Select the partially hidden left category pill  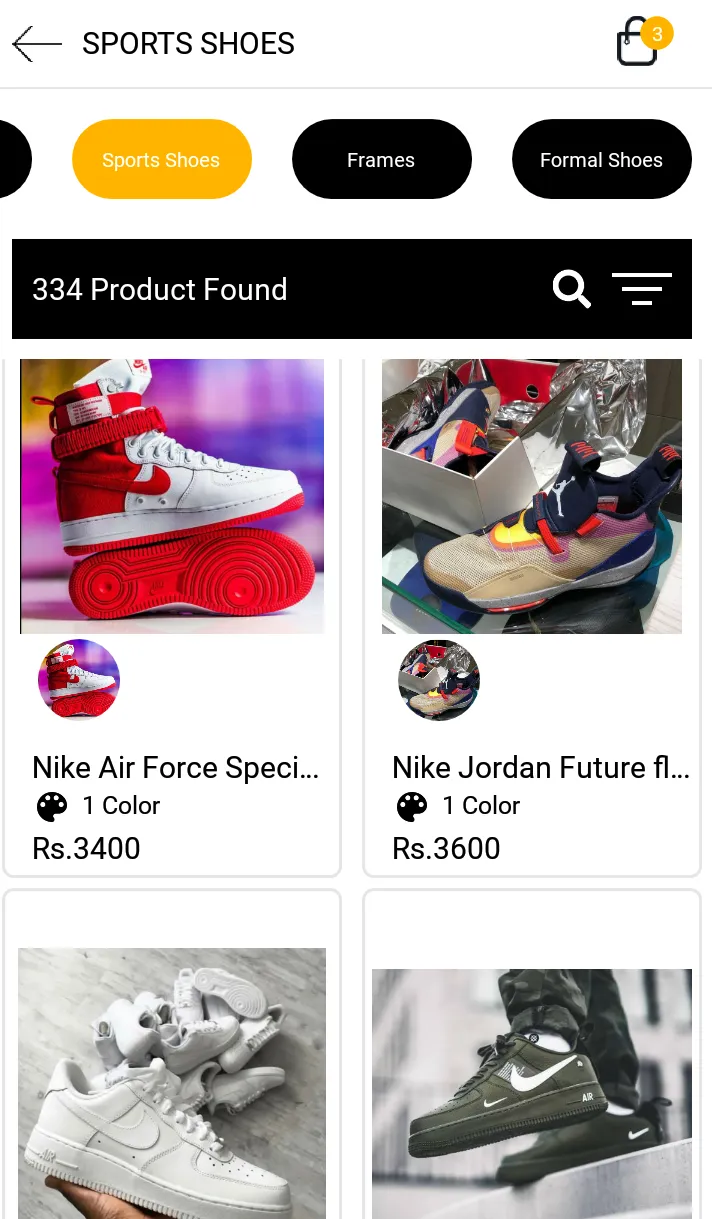point(14,160)
